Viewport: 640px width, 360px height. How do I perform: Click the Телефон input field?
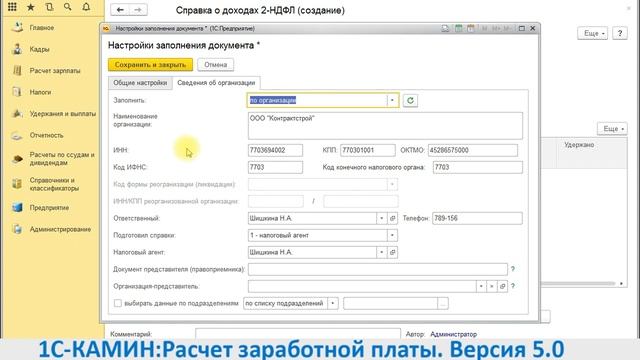pyautogui.click(x=477, y=218)
